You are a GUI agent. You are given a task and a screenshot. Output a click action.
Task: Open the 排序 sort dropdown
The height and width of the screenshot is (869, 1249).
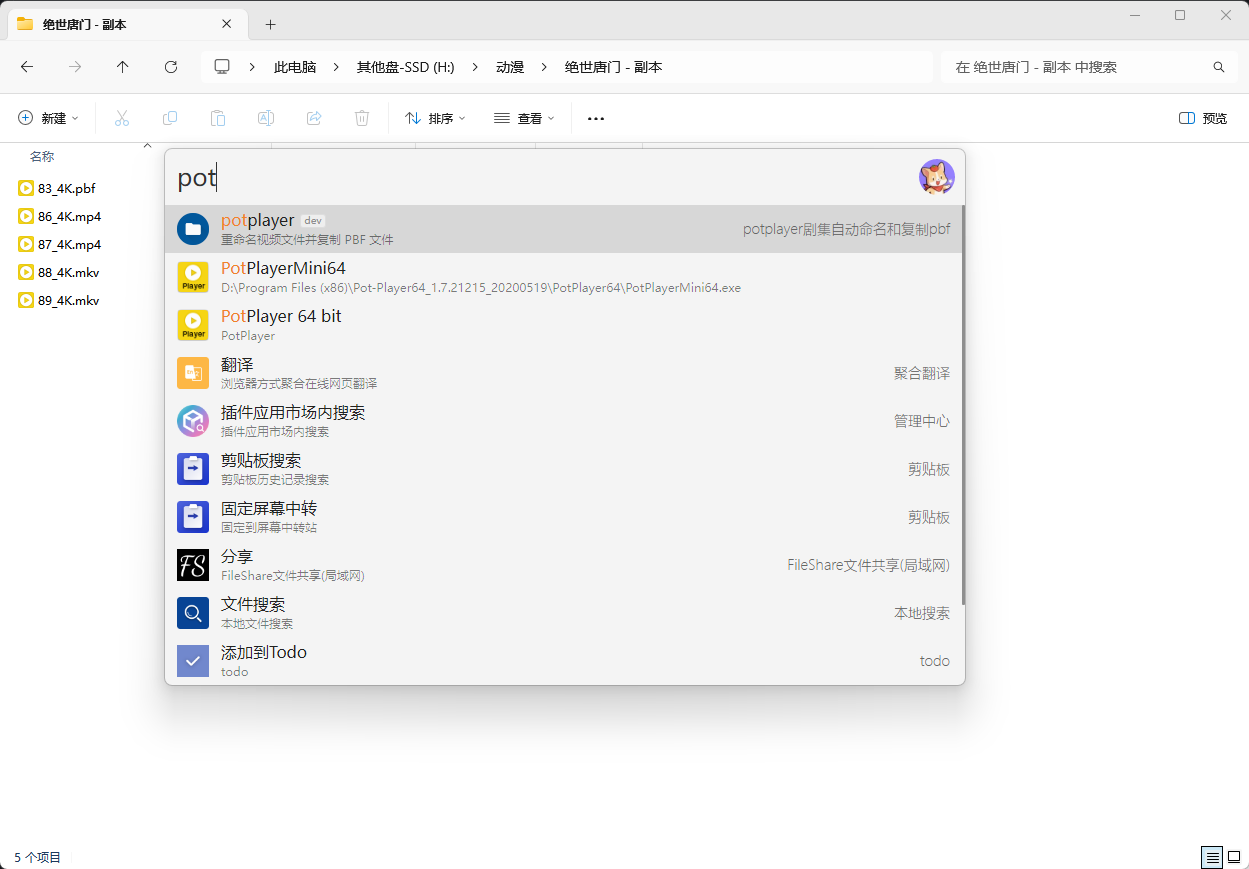click(x=435, y=118)
